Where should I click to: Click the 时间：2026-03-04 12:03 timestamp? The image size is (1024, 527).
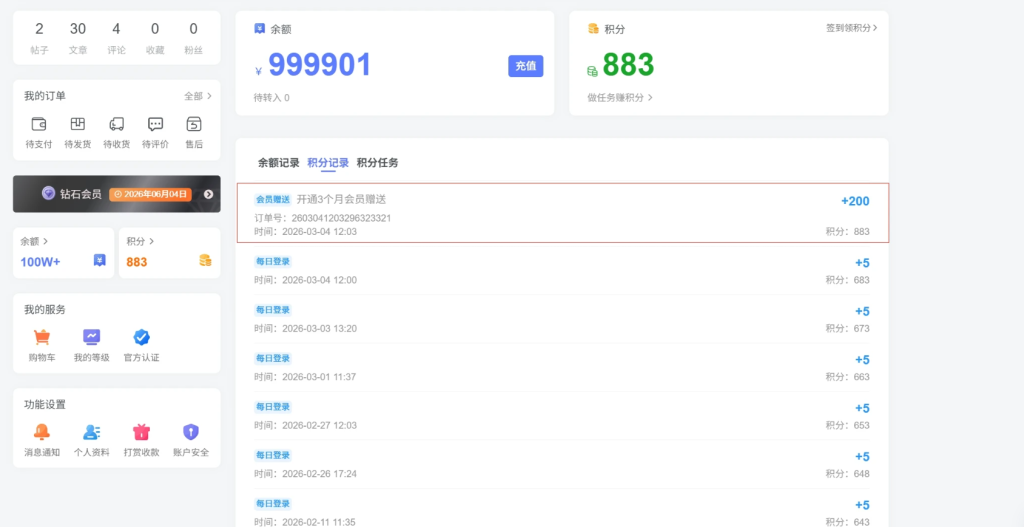pos(306,232)
